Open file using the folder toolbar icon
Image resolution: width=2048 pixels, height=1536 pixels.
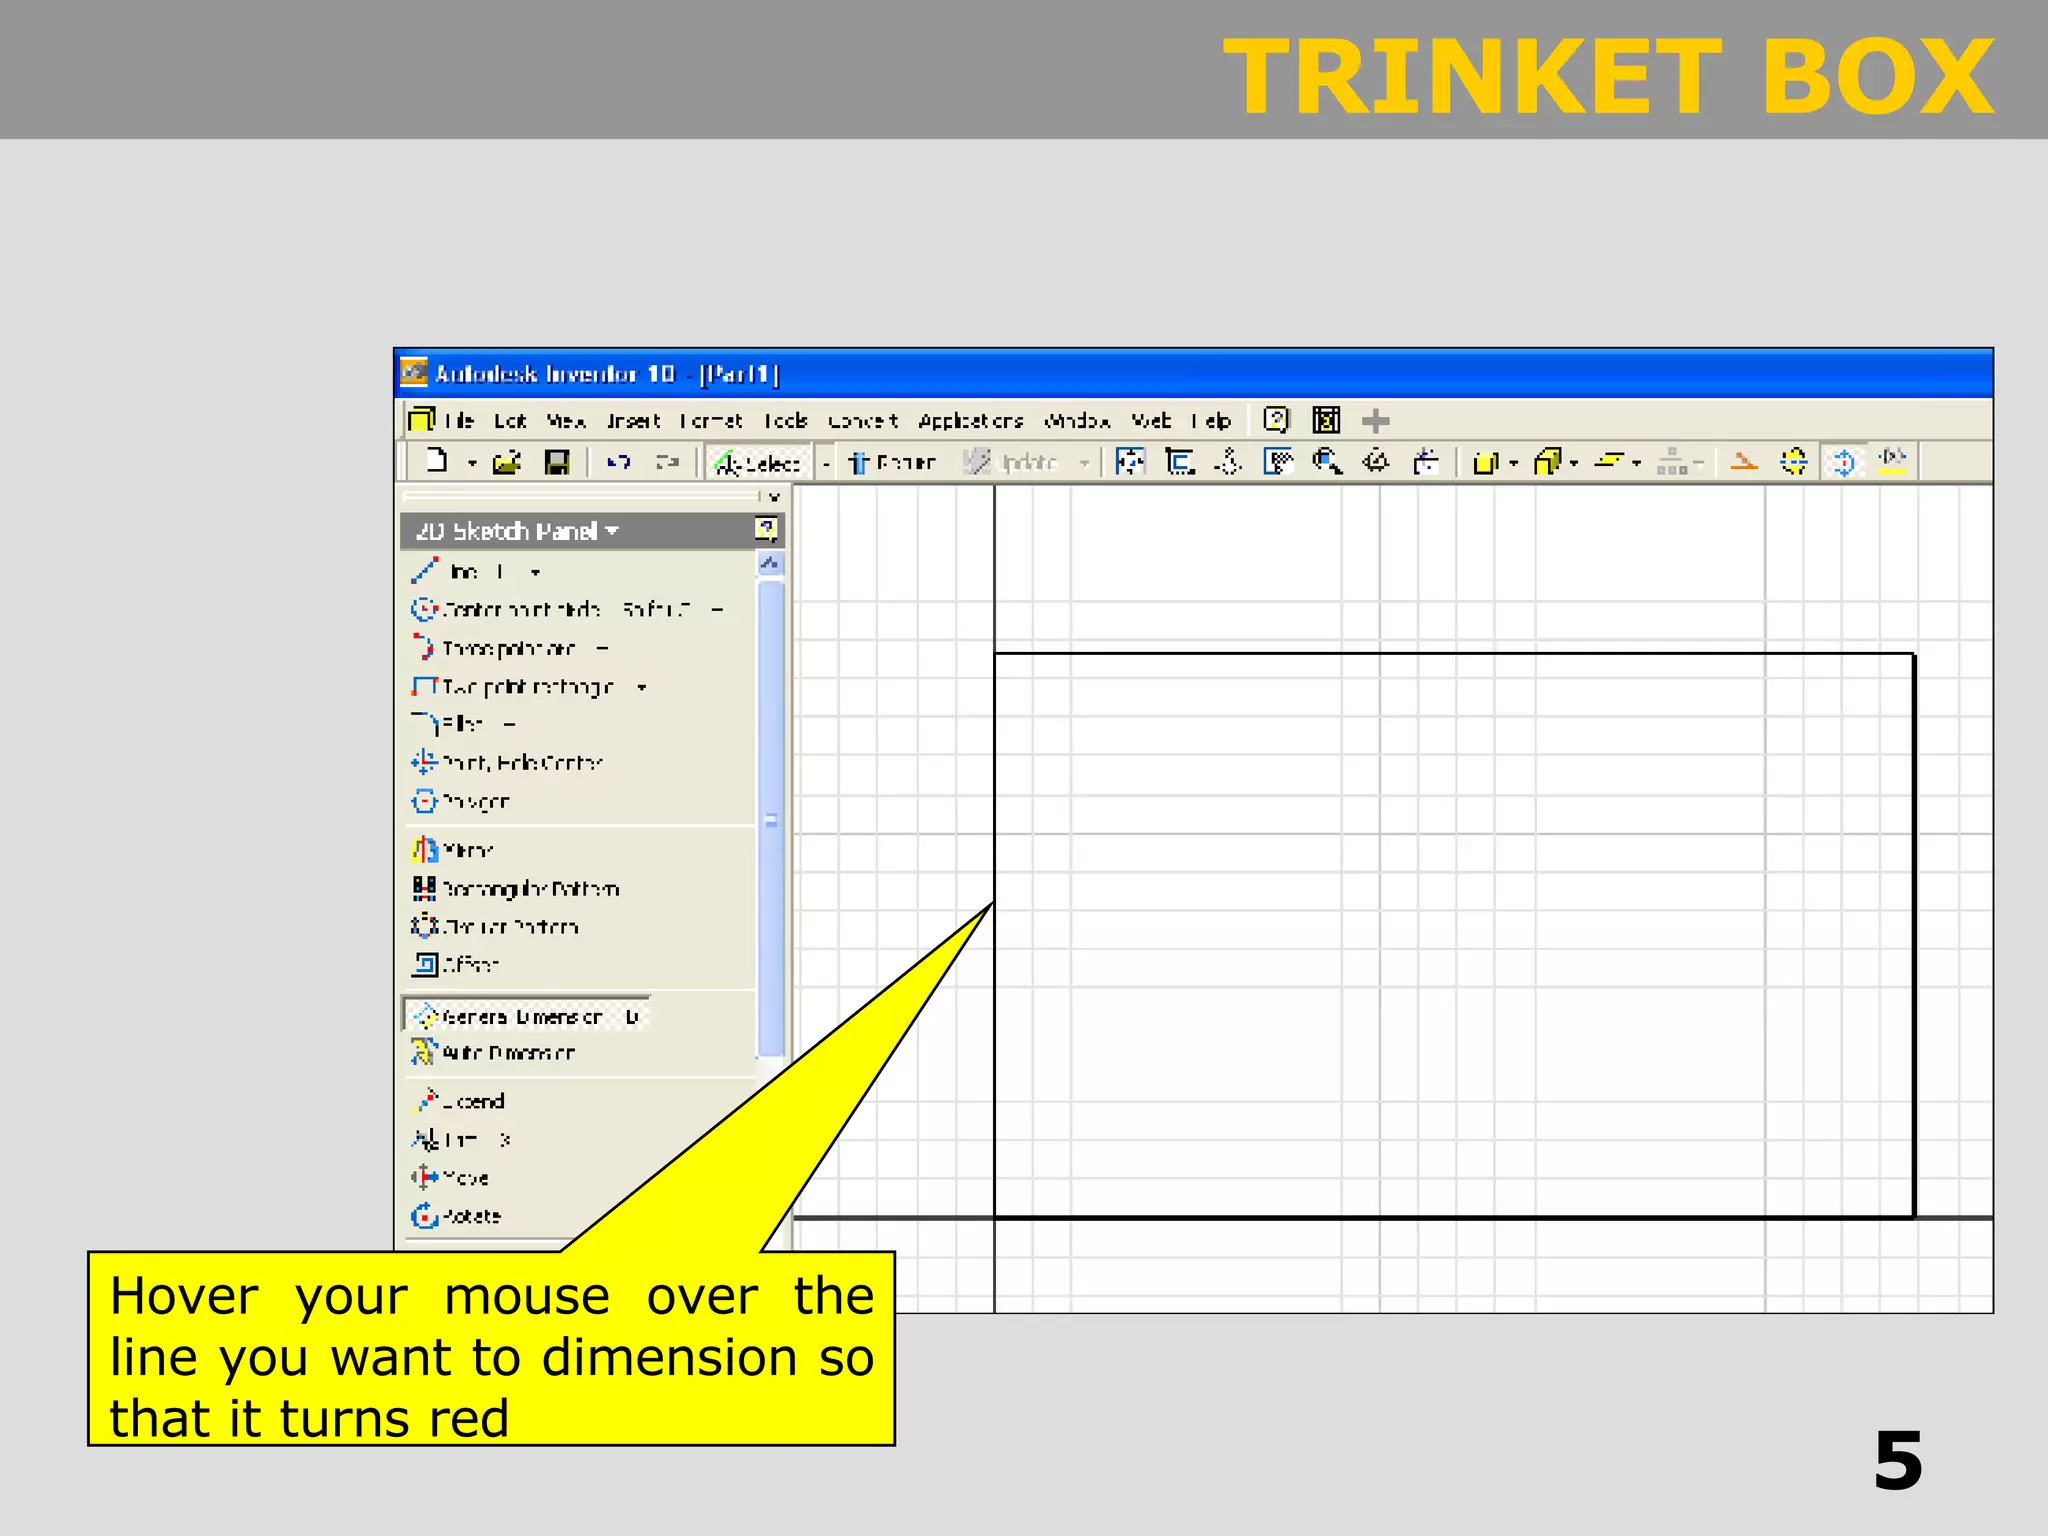(507, 462)
